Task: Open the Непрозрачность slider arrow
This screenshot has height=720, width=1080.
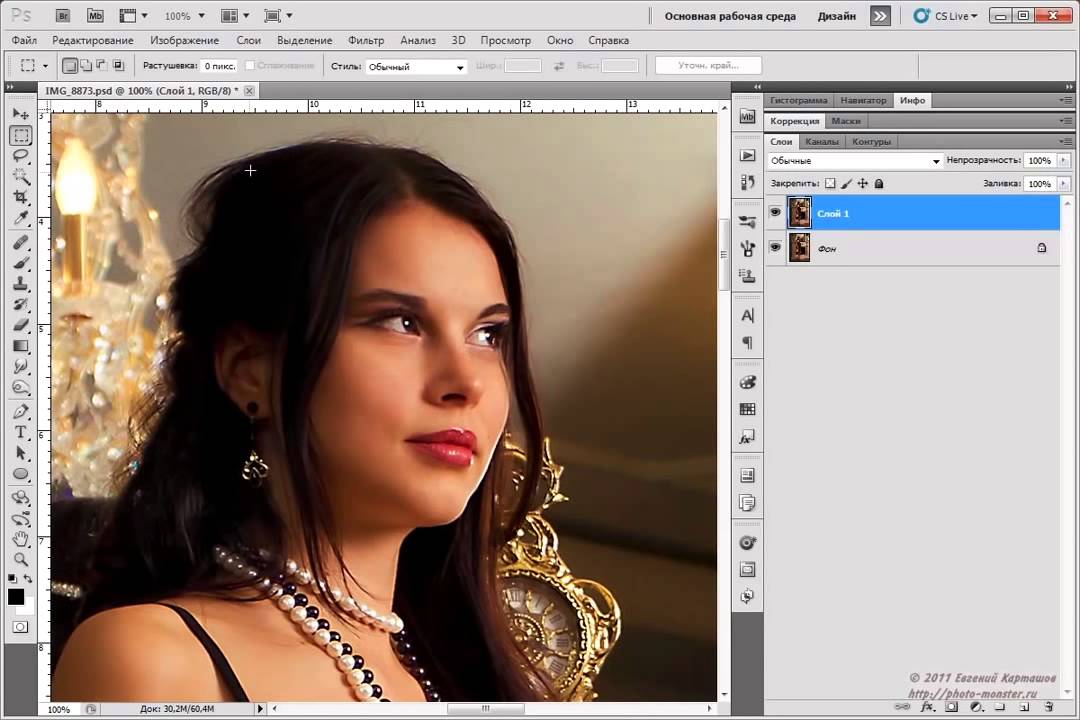Action: [x=1063, y=161]
